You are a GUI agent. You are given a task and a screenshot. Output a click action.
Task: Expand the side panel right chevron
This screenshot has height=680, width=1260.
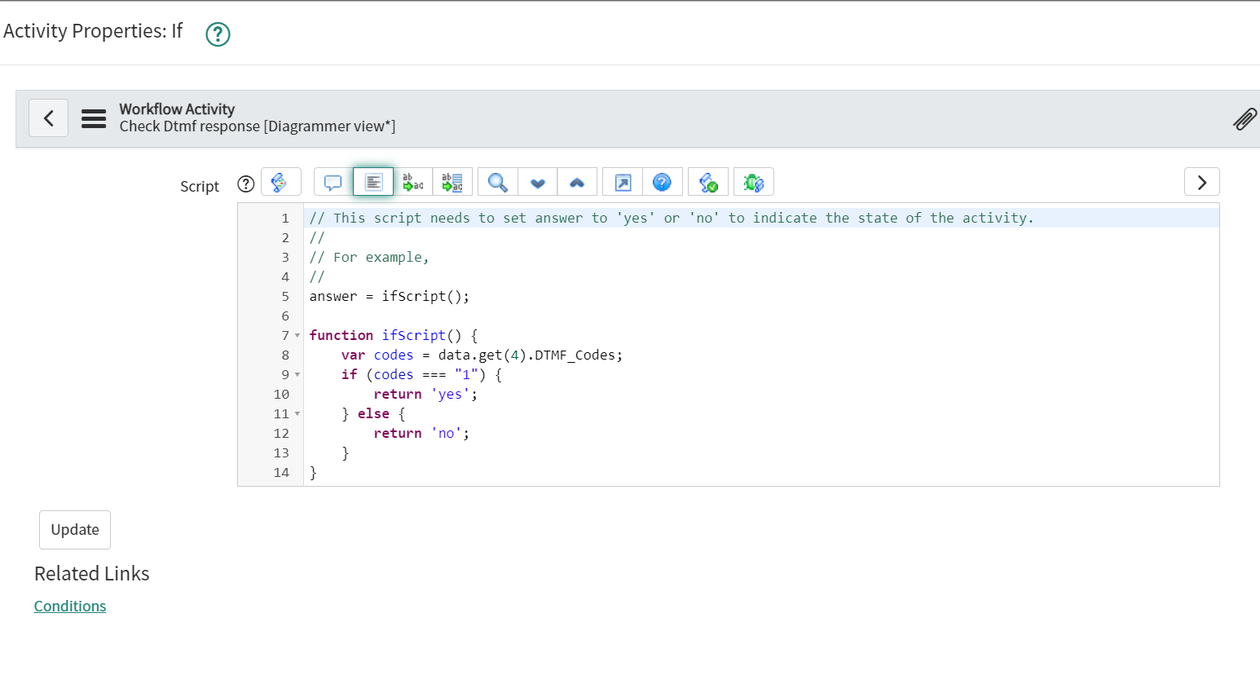[1201, 182]
